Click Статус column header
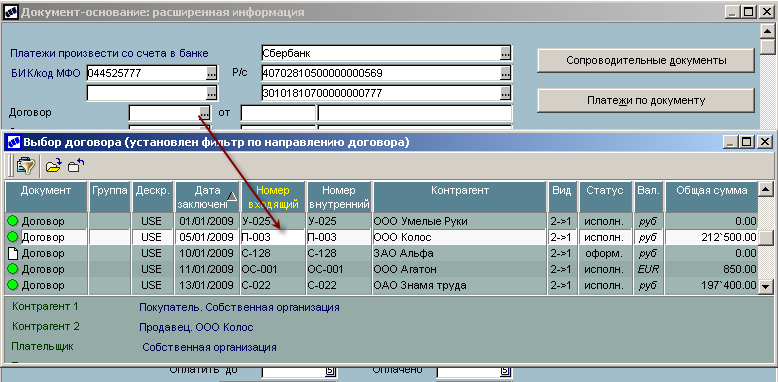Viewport: 778px width, 382px height. tap(606, 197)
